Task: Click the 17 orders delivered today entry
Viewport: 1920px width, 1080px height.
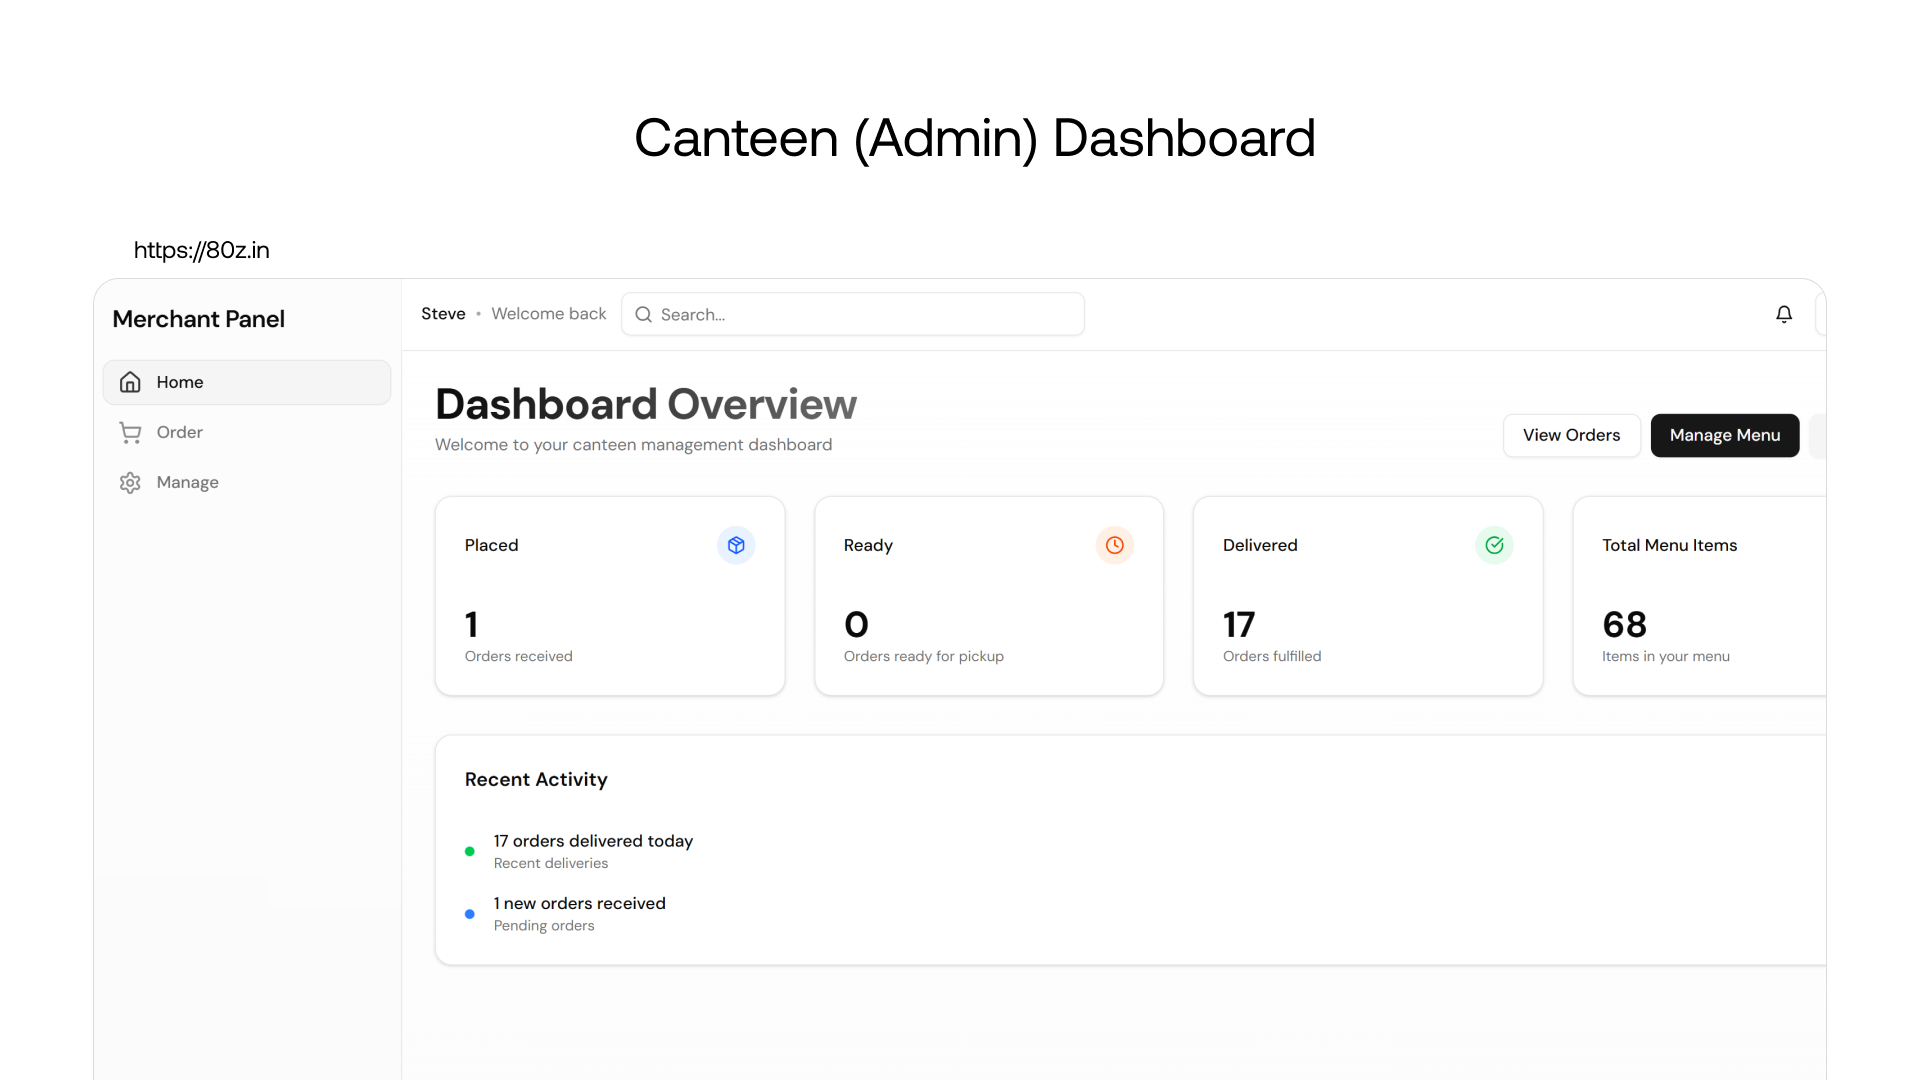Action: (593, 842)
